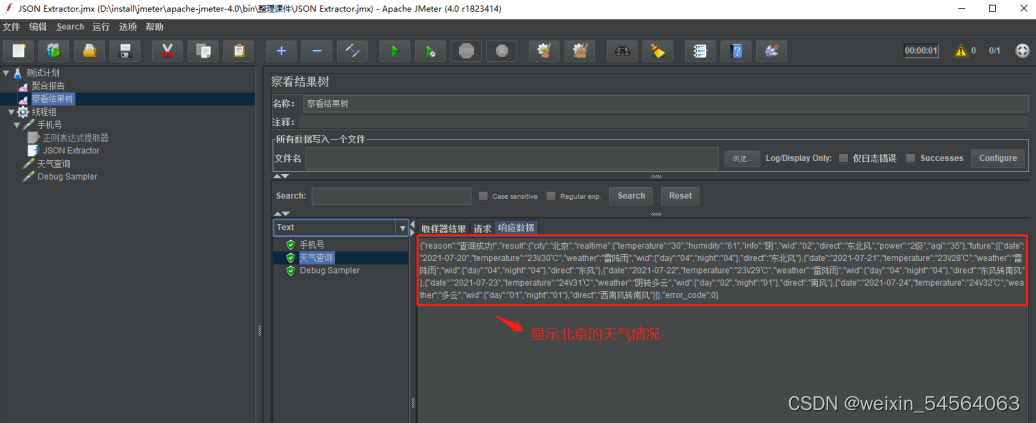Select 天气查询 sampler in the test tree
Viewport: 1036px width, 423px height.
(x=54, y=163)
